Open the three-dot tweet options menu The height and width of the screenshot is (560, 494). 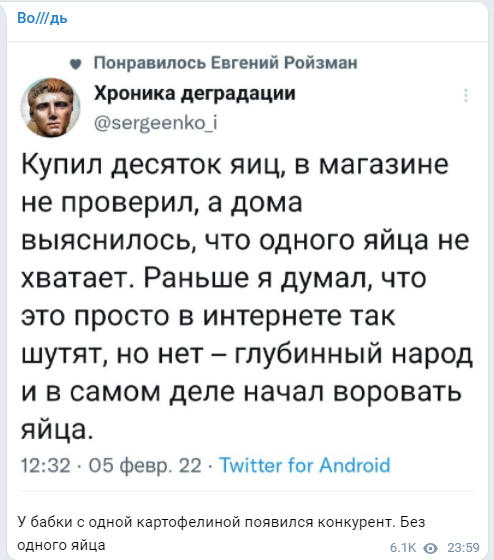(466, 95)
